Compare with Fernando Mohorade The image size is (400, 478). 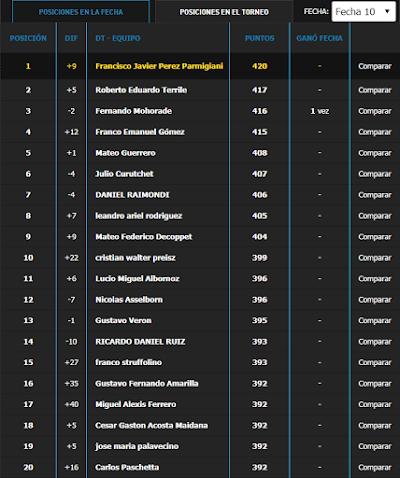(375, 111)
